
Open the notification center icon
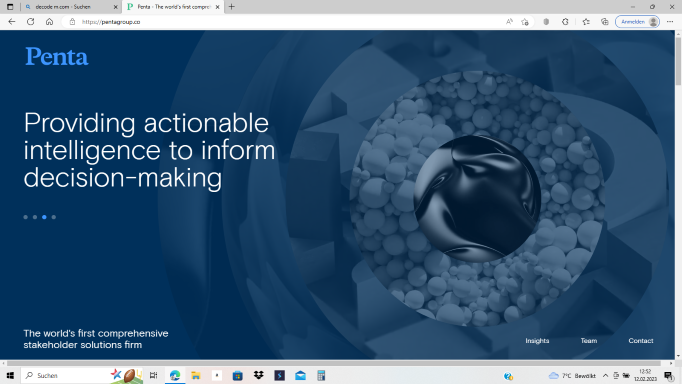pyautogui.click(x=669, y=375)
